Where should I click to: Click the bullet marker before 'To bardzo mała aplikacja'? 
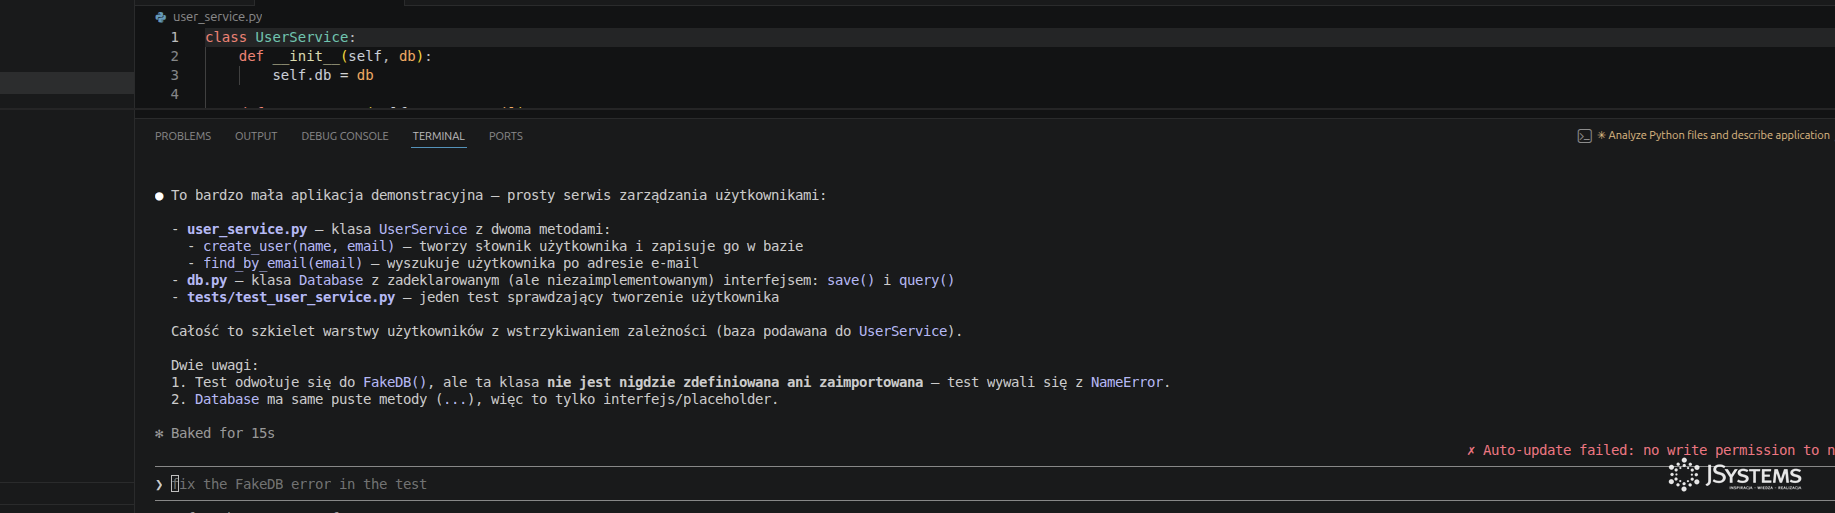[159, 196]
